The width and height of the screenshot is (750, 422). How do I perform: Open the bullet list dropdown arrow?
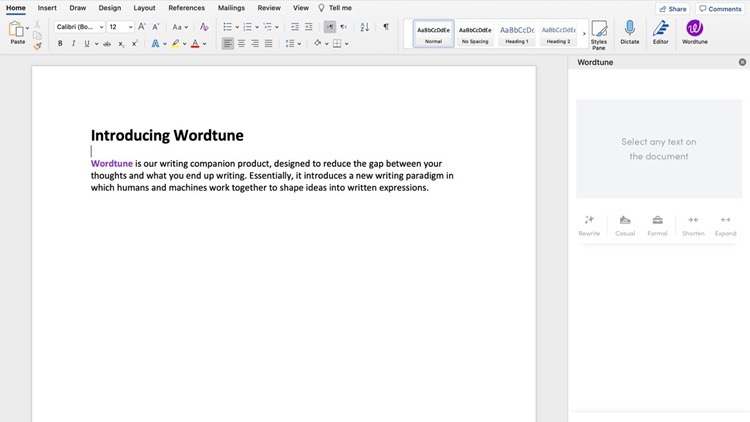237,27
